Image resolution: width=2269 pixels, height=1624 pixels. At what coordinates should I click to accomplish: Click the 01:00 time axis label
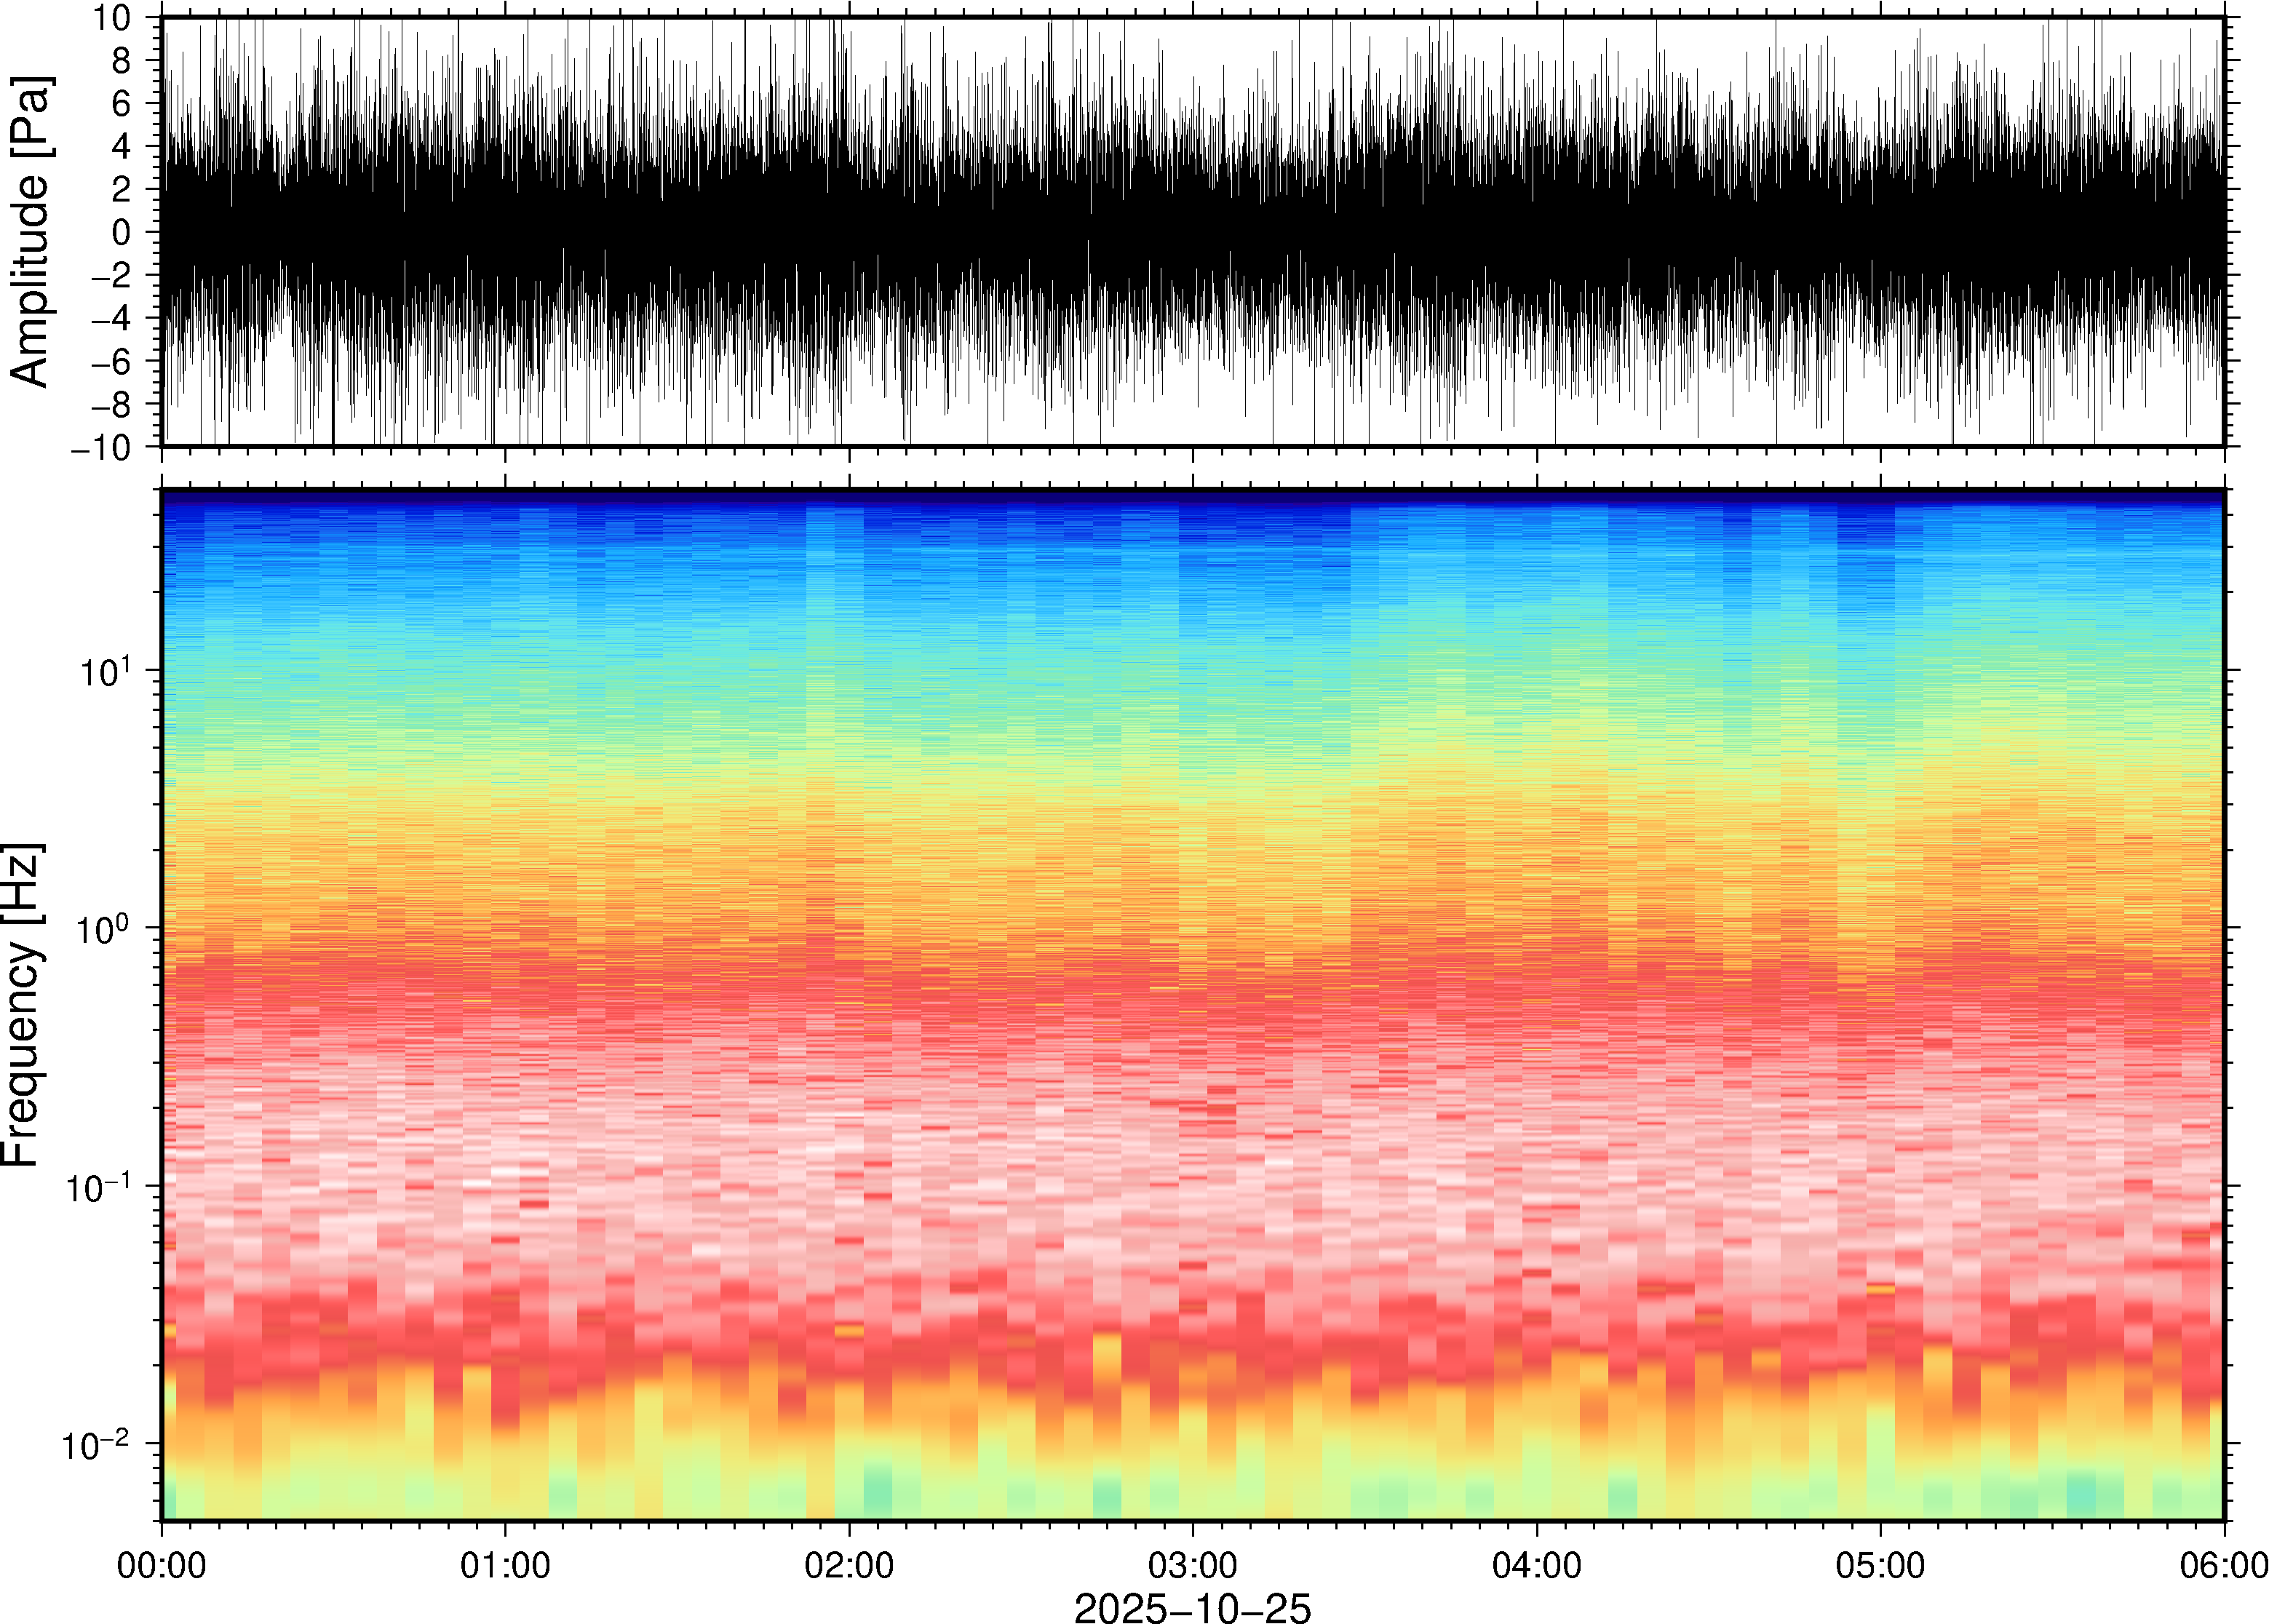(x=504, y=1565)
